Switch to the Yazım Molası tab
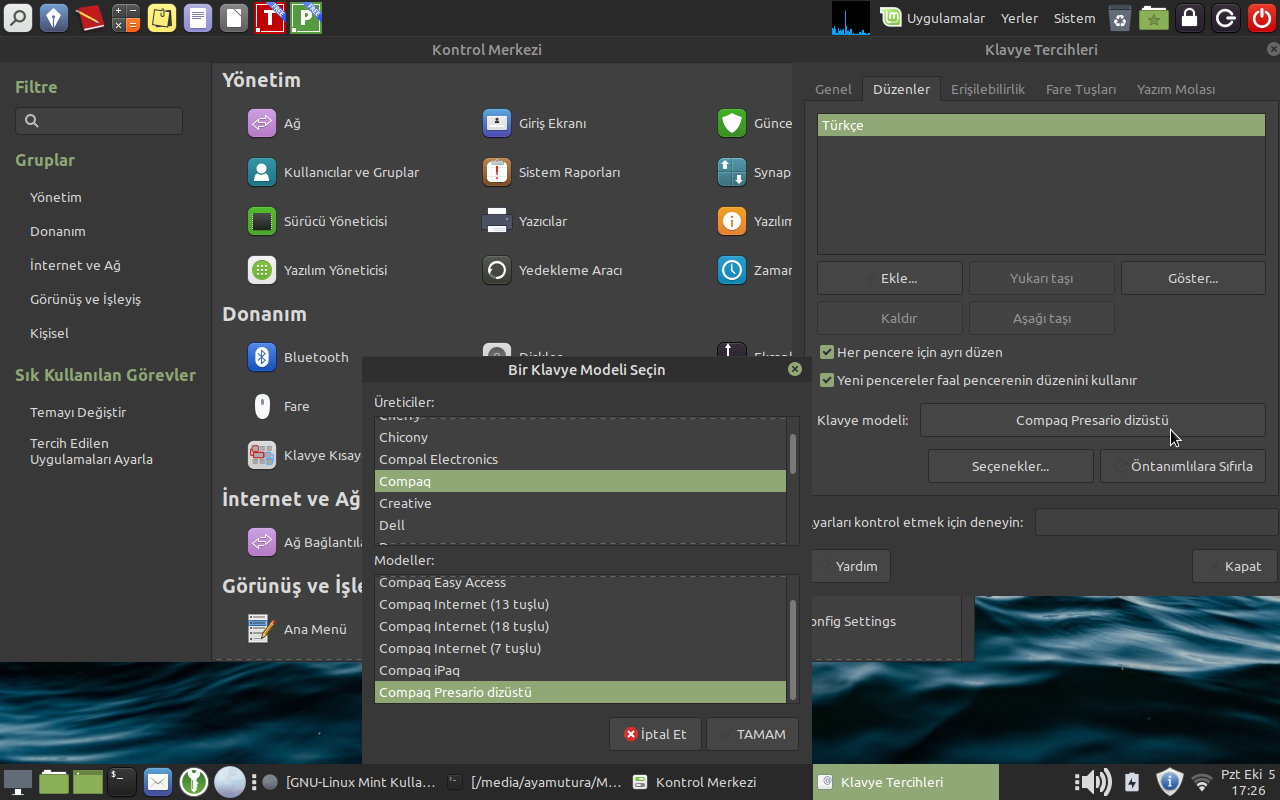Screen dimensions: 1280x800 point(1176,89)
